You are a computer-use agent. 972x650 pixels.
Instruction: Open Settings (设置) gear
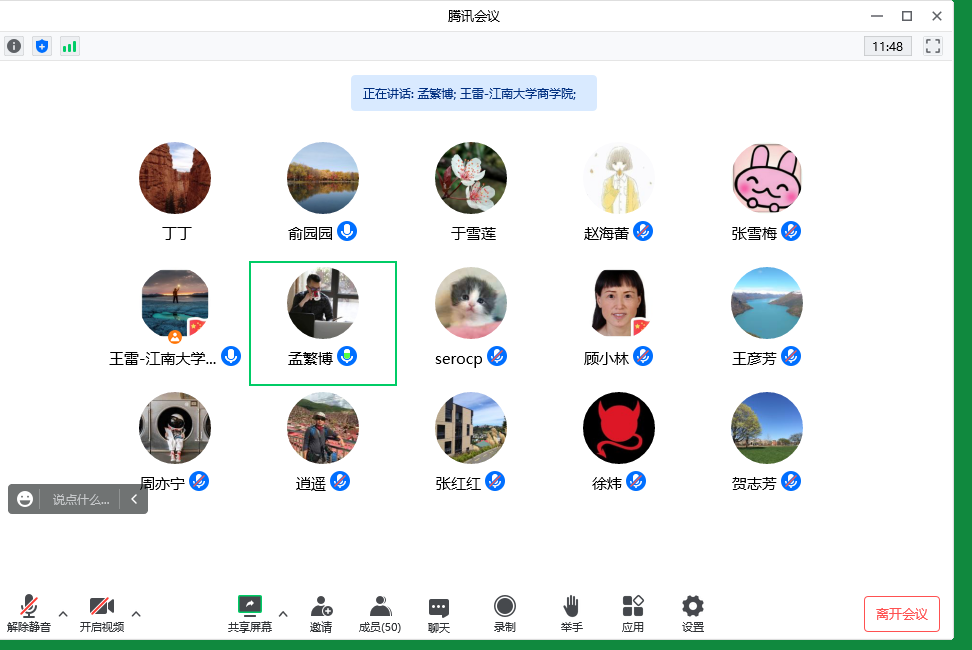(x=693, y=613)
